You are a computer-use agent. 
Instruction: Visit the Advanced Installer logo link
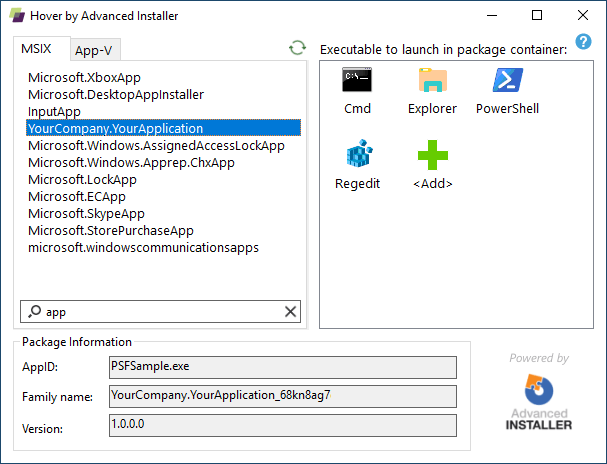(x=539, y=402)
